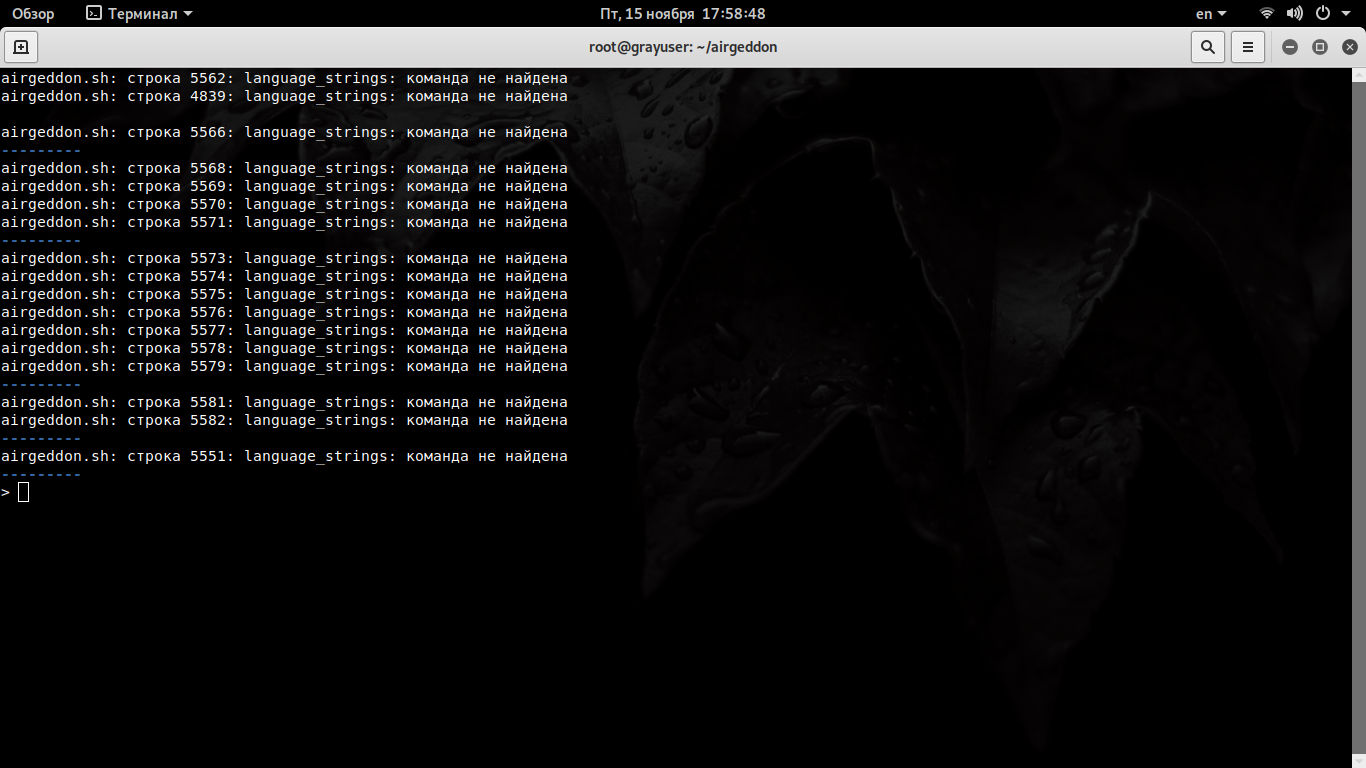Click the error line mentioning строка 5575

[x=284, y=294]
